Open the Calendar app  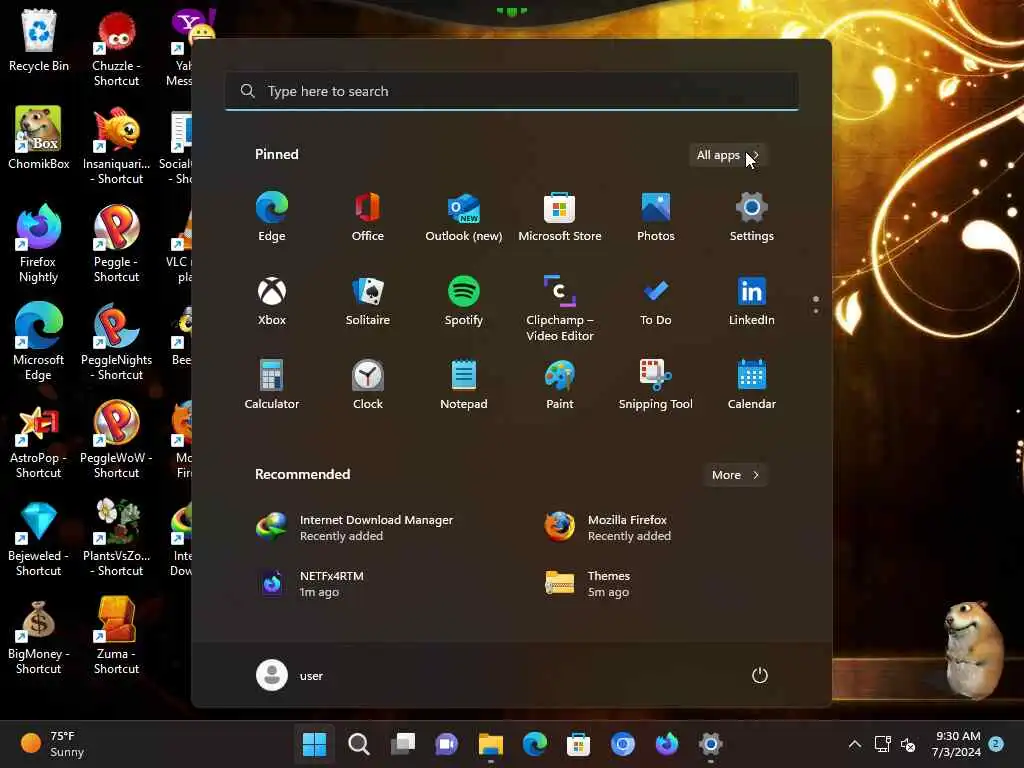tap(752, 385)
